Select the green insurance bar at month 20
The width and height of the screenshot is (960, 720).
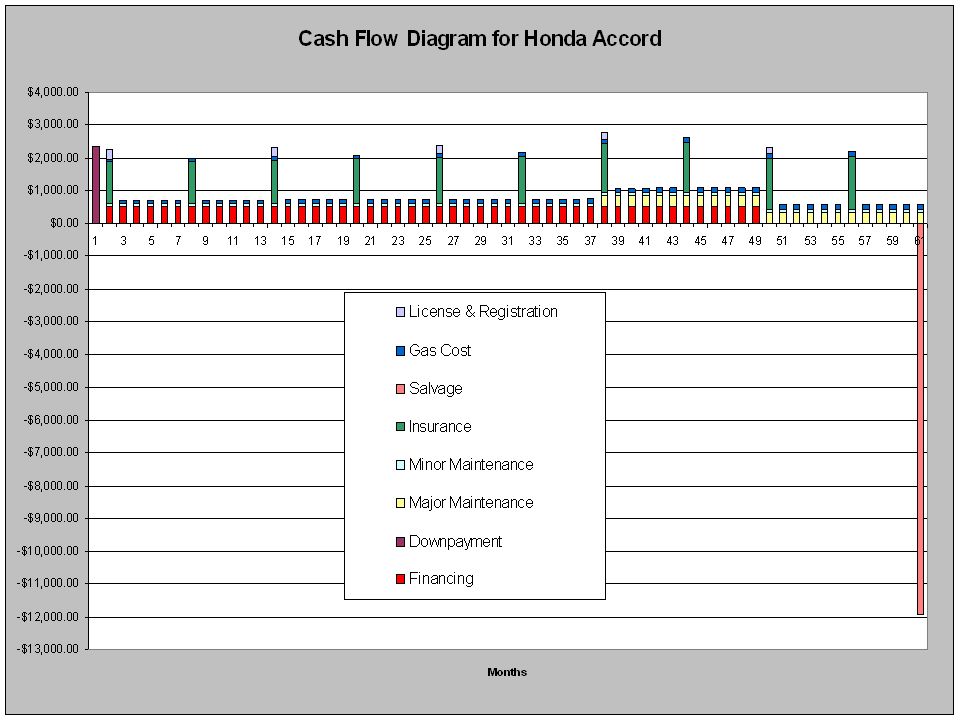pos(357,181)
